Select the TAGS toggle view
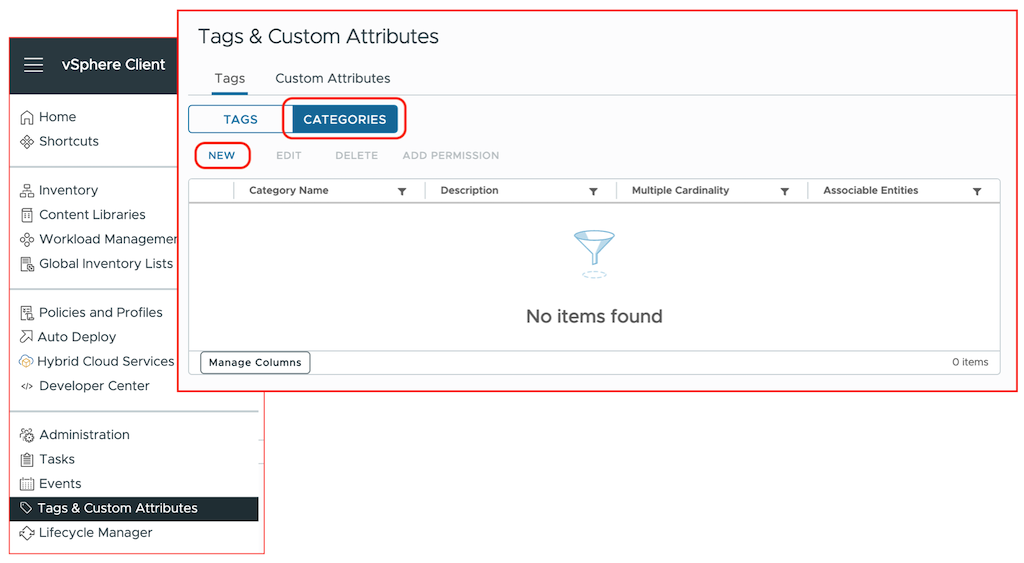Image resolution: width=1024 pixels, height=563 pixels. pyautogui.click(x=240, y=120)
